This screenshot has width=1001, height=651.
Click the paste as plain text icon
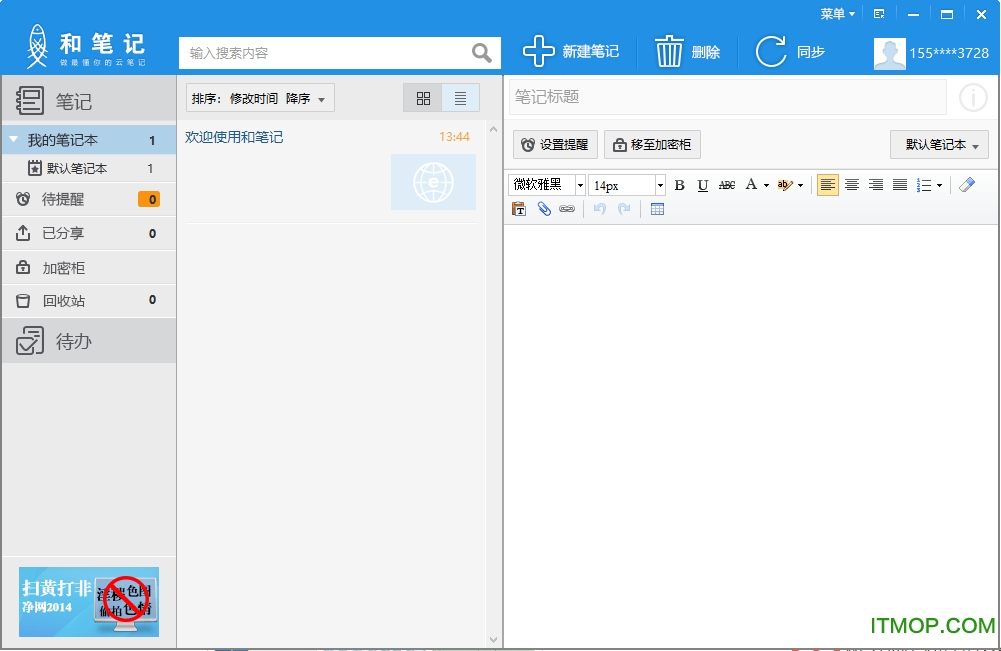pos(518,209)
